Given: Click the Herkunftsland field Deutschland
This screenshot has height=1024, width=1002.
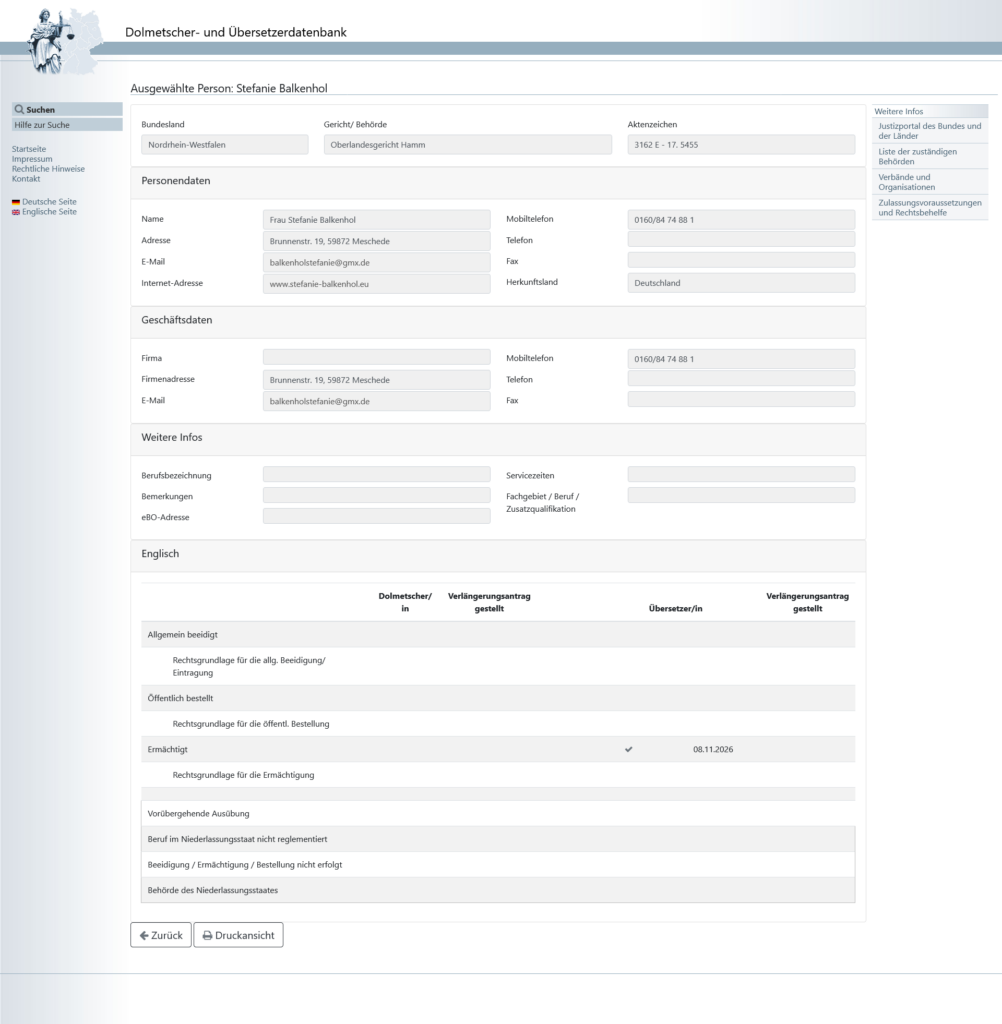Looking at the screenshot, I should pos(741,283).
